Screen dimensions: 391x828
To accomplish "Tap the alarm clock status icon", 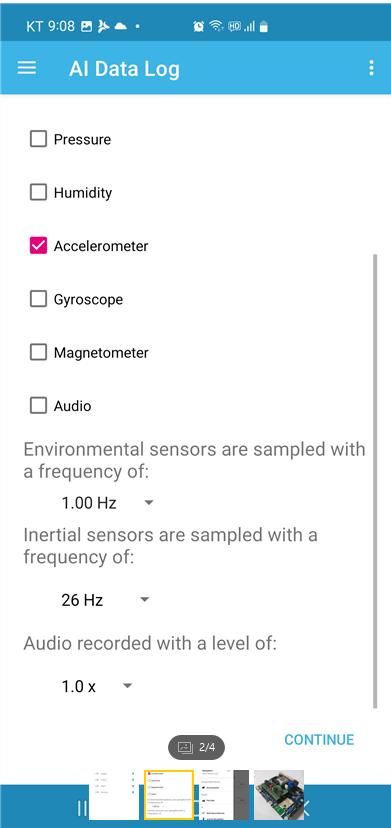I will pos(199,26).
